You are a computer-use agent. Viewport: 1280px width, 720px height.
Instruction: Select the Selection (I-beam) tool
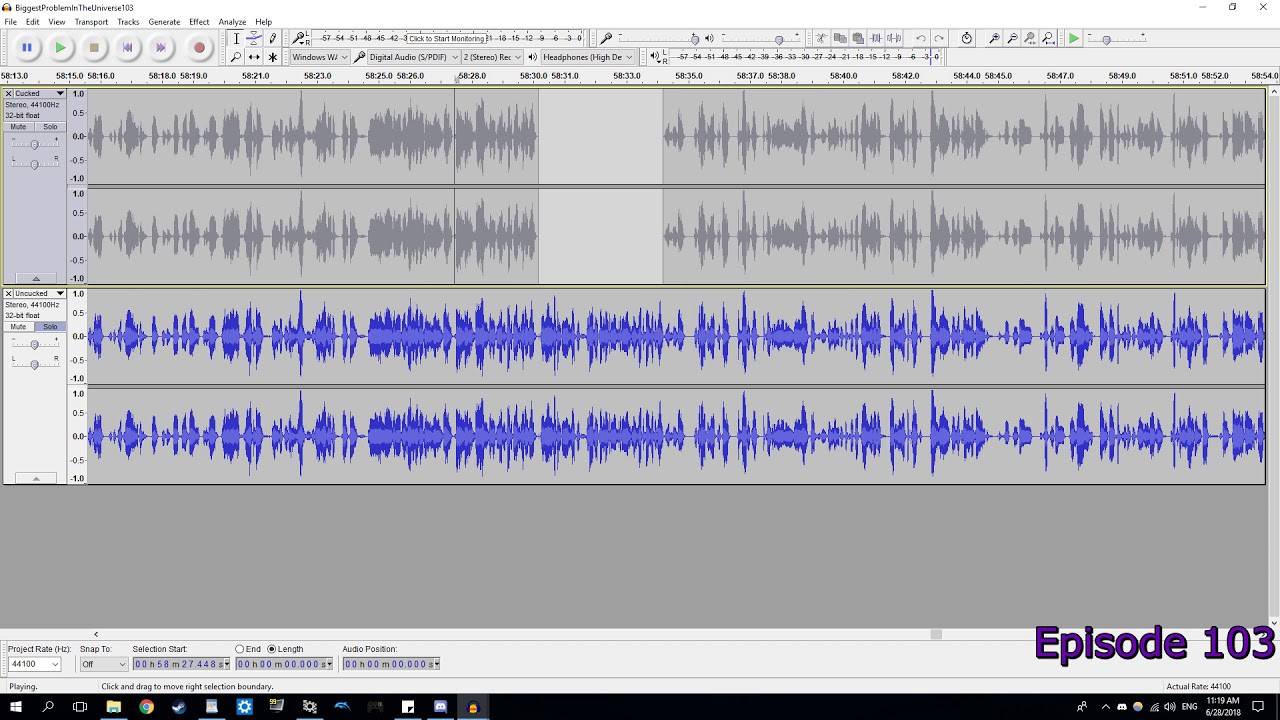tap(236, 38)
